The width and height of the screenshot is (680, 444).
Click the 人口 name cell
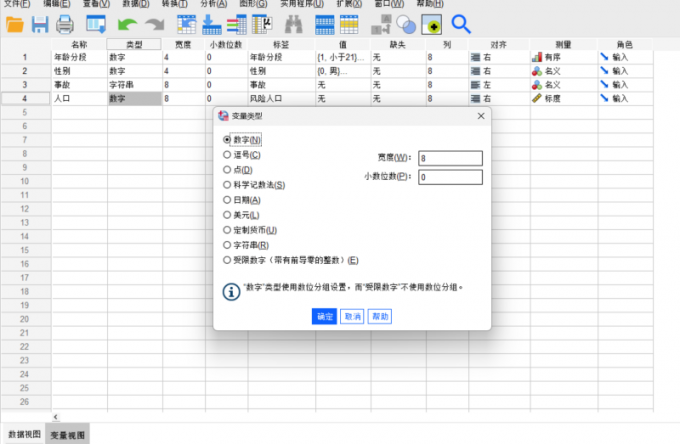pos(79,98)
